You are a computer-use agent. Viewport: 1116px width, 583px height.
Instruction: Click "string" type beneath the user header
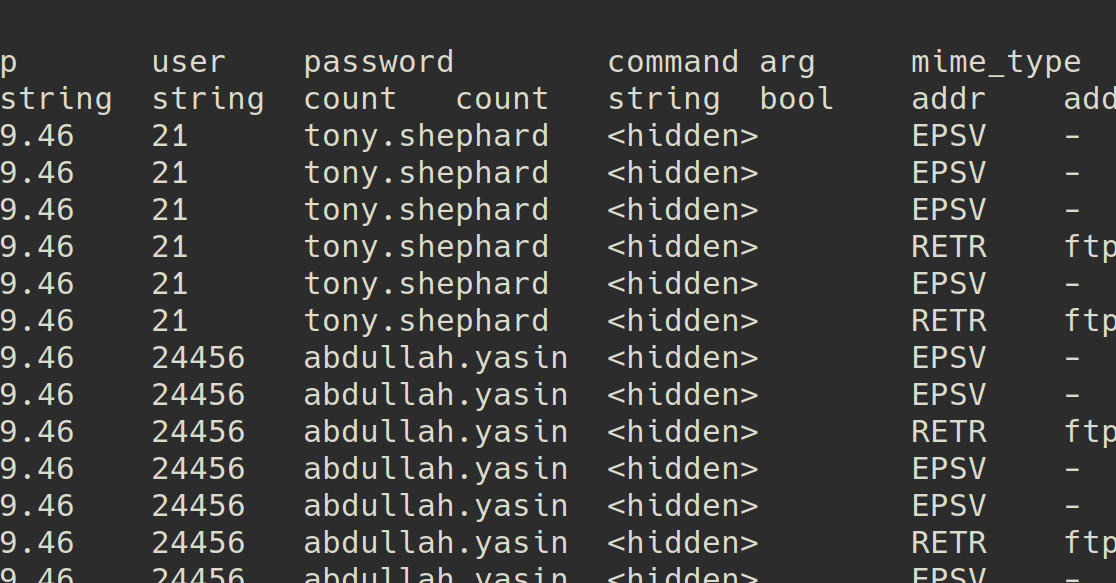(x=208, y=99)
